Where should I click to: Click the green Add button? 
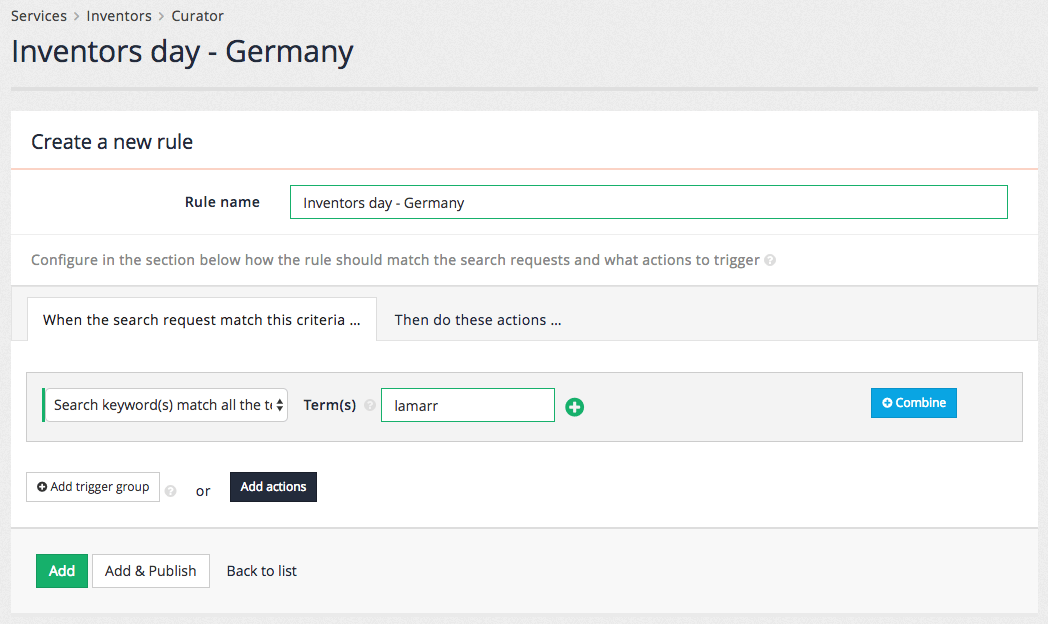[x=61, y=570]
